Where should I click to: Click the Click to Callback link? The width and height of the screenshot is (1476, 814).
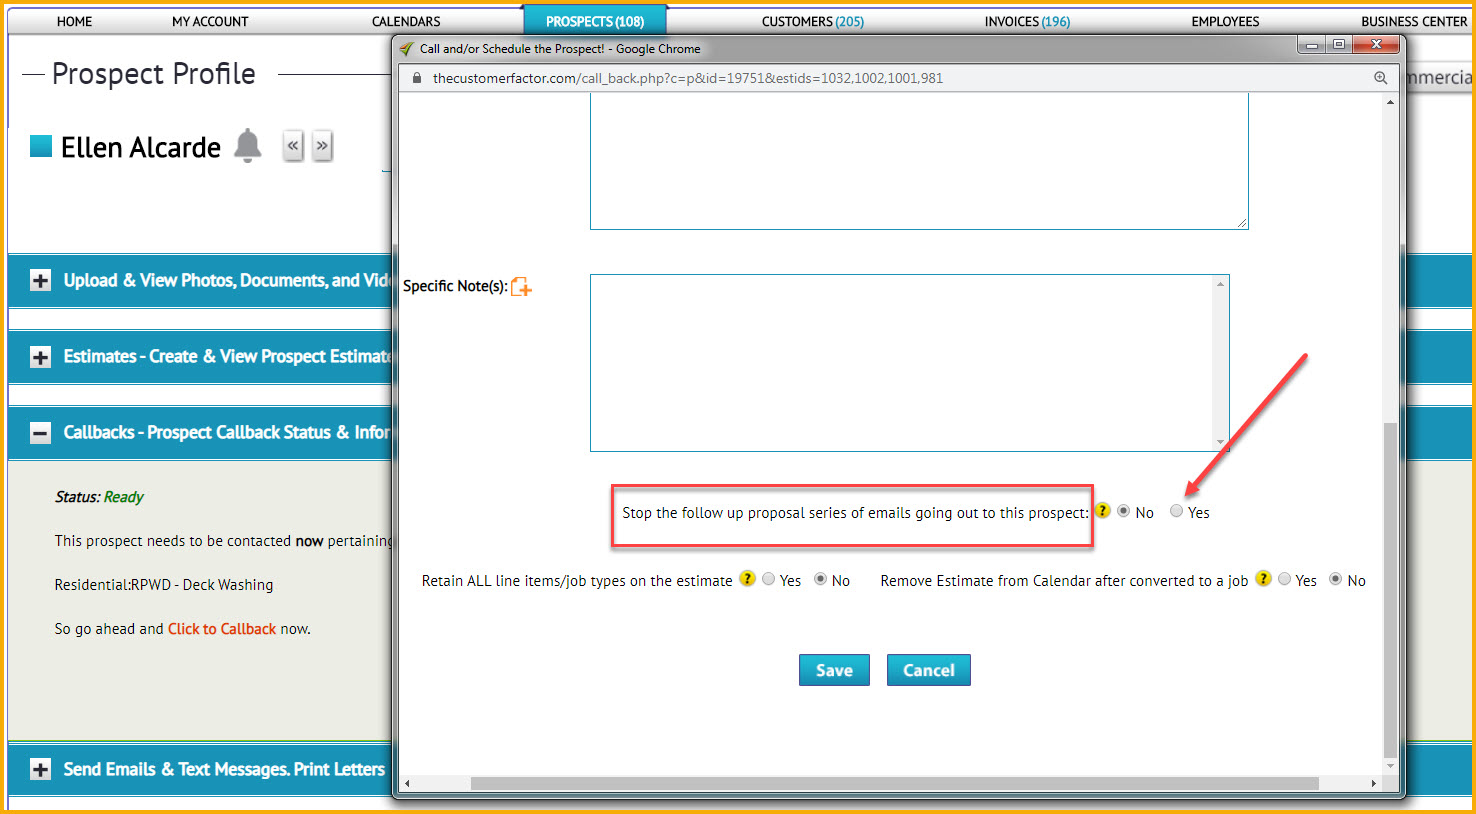tap(222, 629)
